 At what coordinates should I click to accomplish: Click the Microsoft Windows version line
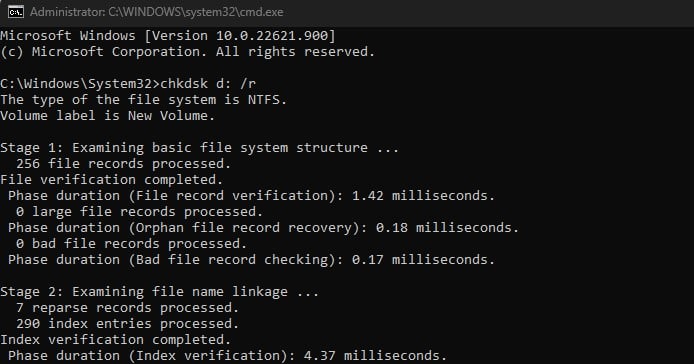[x=168, y=35]
